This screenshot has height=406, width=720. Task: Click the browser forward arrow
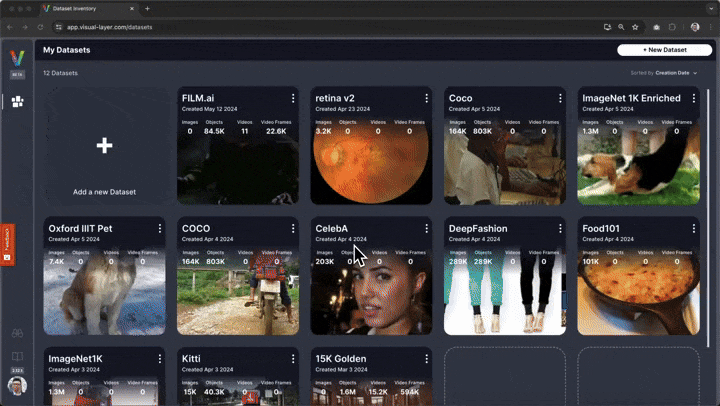pyautogui.click(x=25, y=27)
